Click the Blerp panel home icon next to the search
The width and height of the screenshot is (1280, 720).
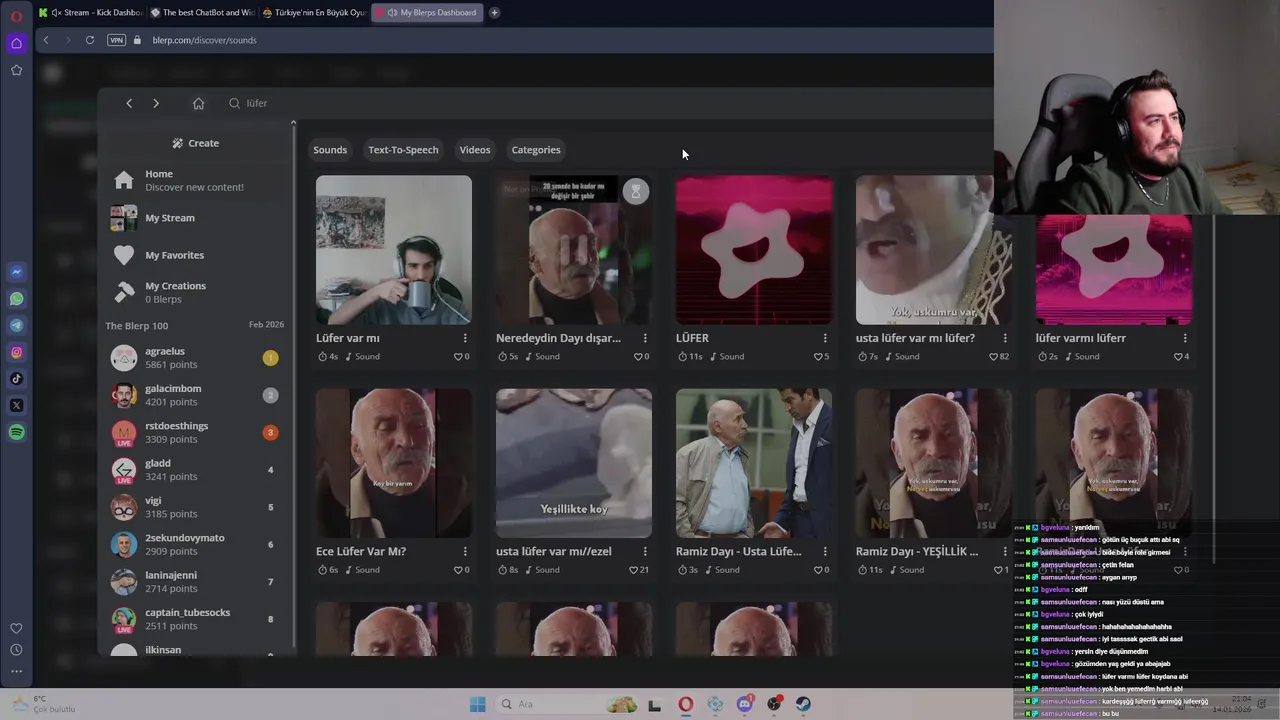198,103
